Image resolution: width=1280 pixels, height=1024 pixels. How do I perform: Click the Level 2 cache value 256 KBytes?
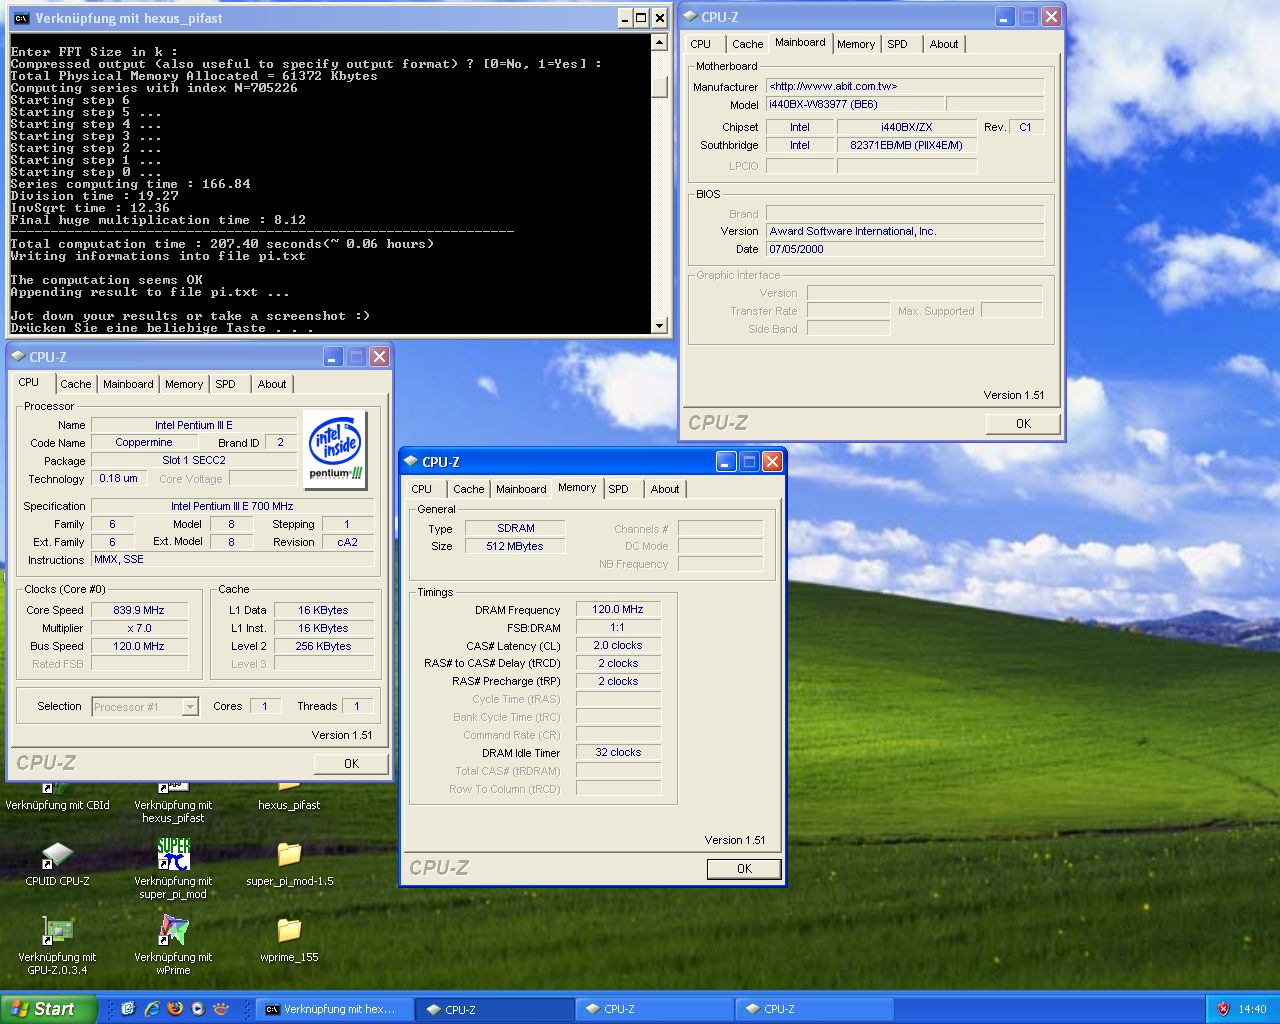coord(323,646)
